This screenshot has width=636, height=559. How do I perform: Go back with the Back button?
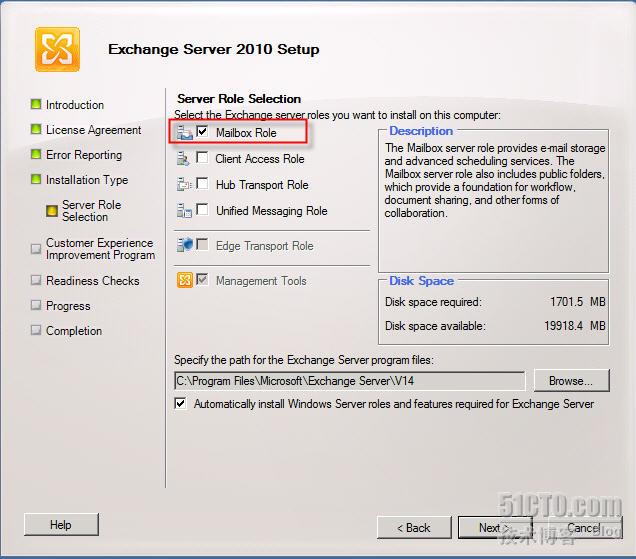(x=414, y=527)
